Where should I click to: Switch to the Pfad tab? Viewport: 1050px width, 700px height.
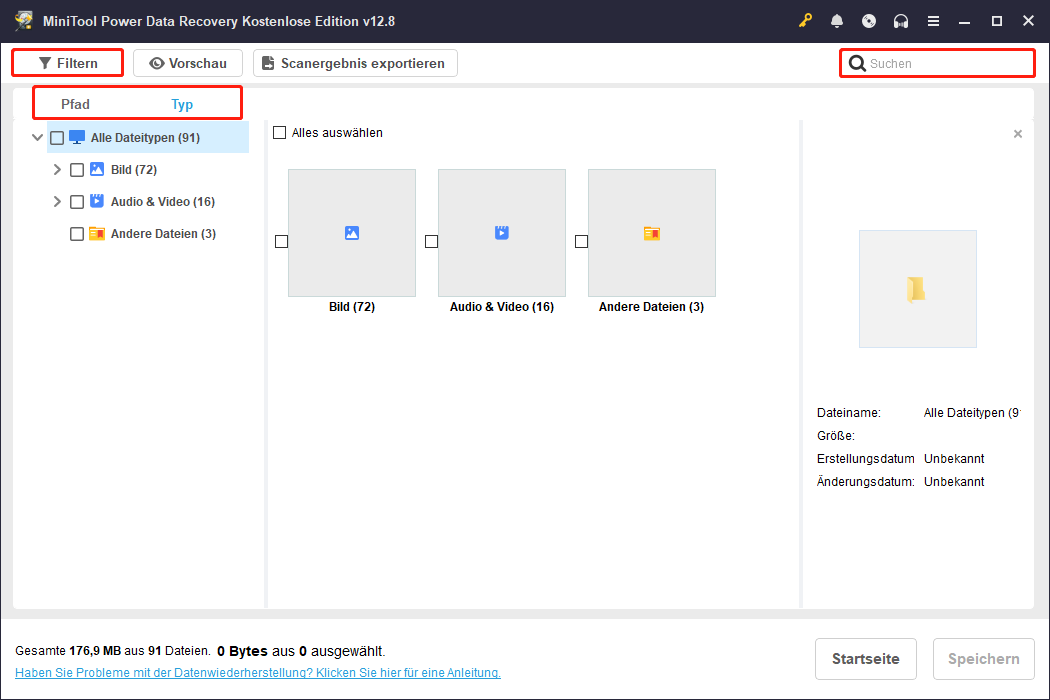(75, 104)
